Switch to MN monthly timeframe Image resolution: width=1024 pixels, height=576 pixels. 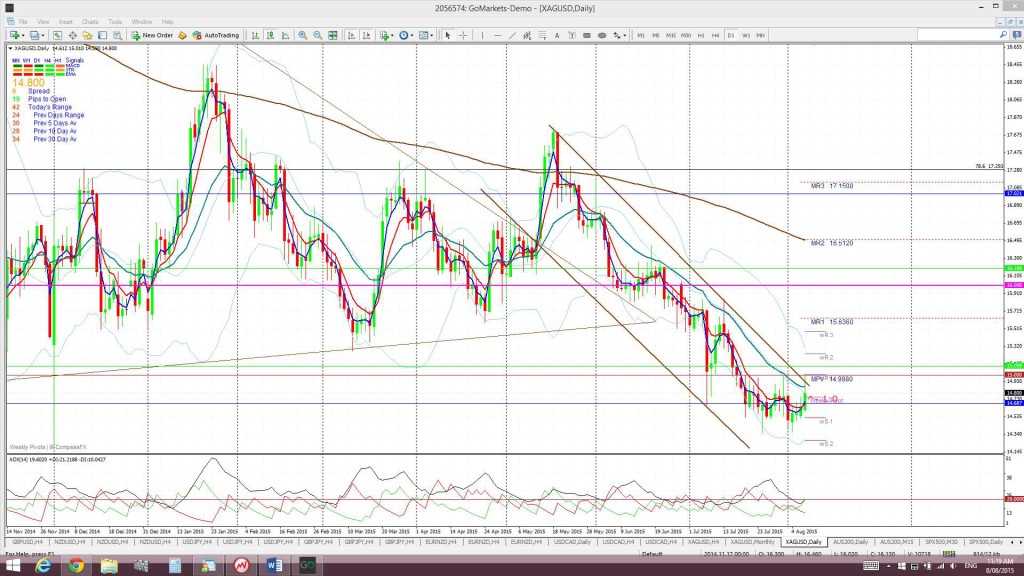click(x=761, y=35)
